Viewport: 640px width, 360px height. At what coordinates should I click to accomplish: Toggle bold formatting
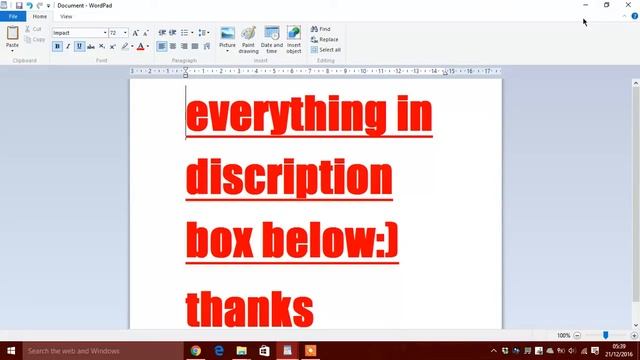[x=57, y=47]
